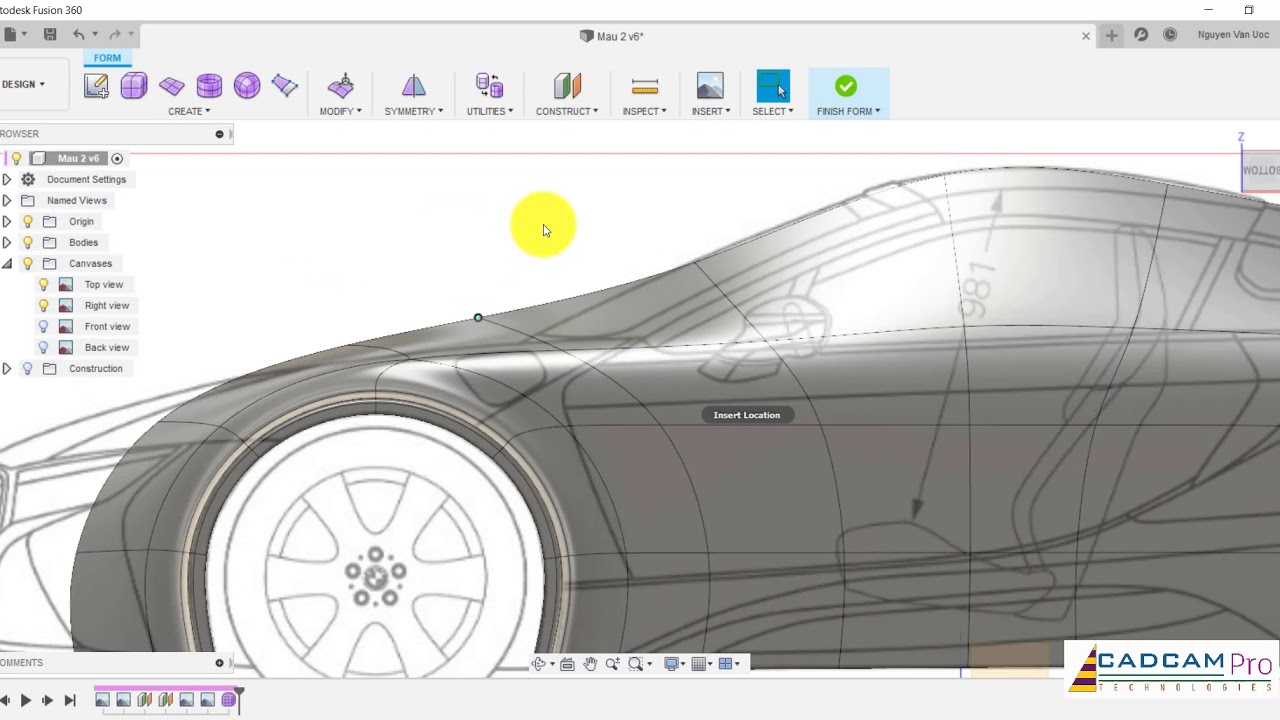Click the Redo arrow
The width and height of the screenshot is (1280, 720).
[115, 34]
